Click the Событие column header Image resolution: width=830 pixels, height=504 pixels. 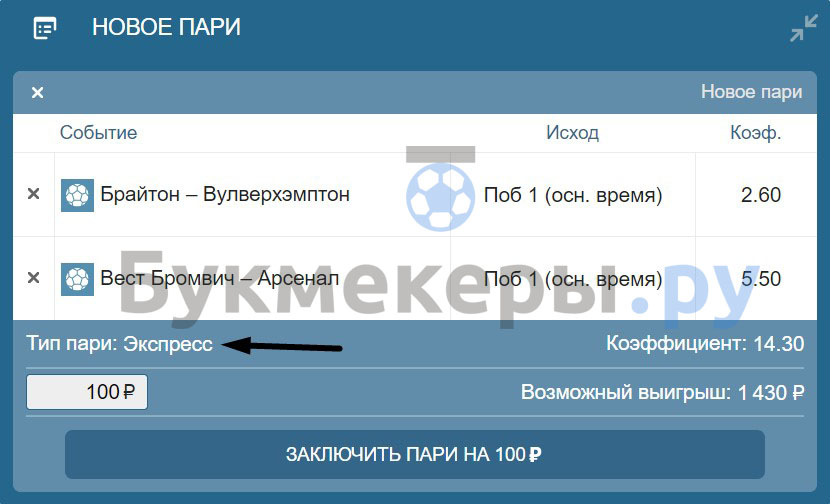point(98,132)
